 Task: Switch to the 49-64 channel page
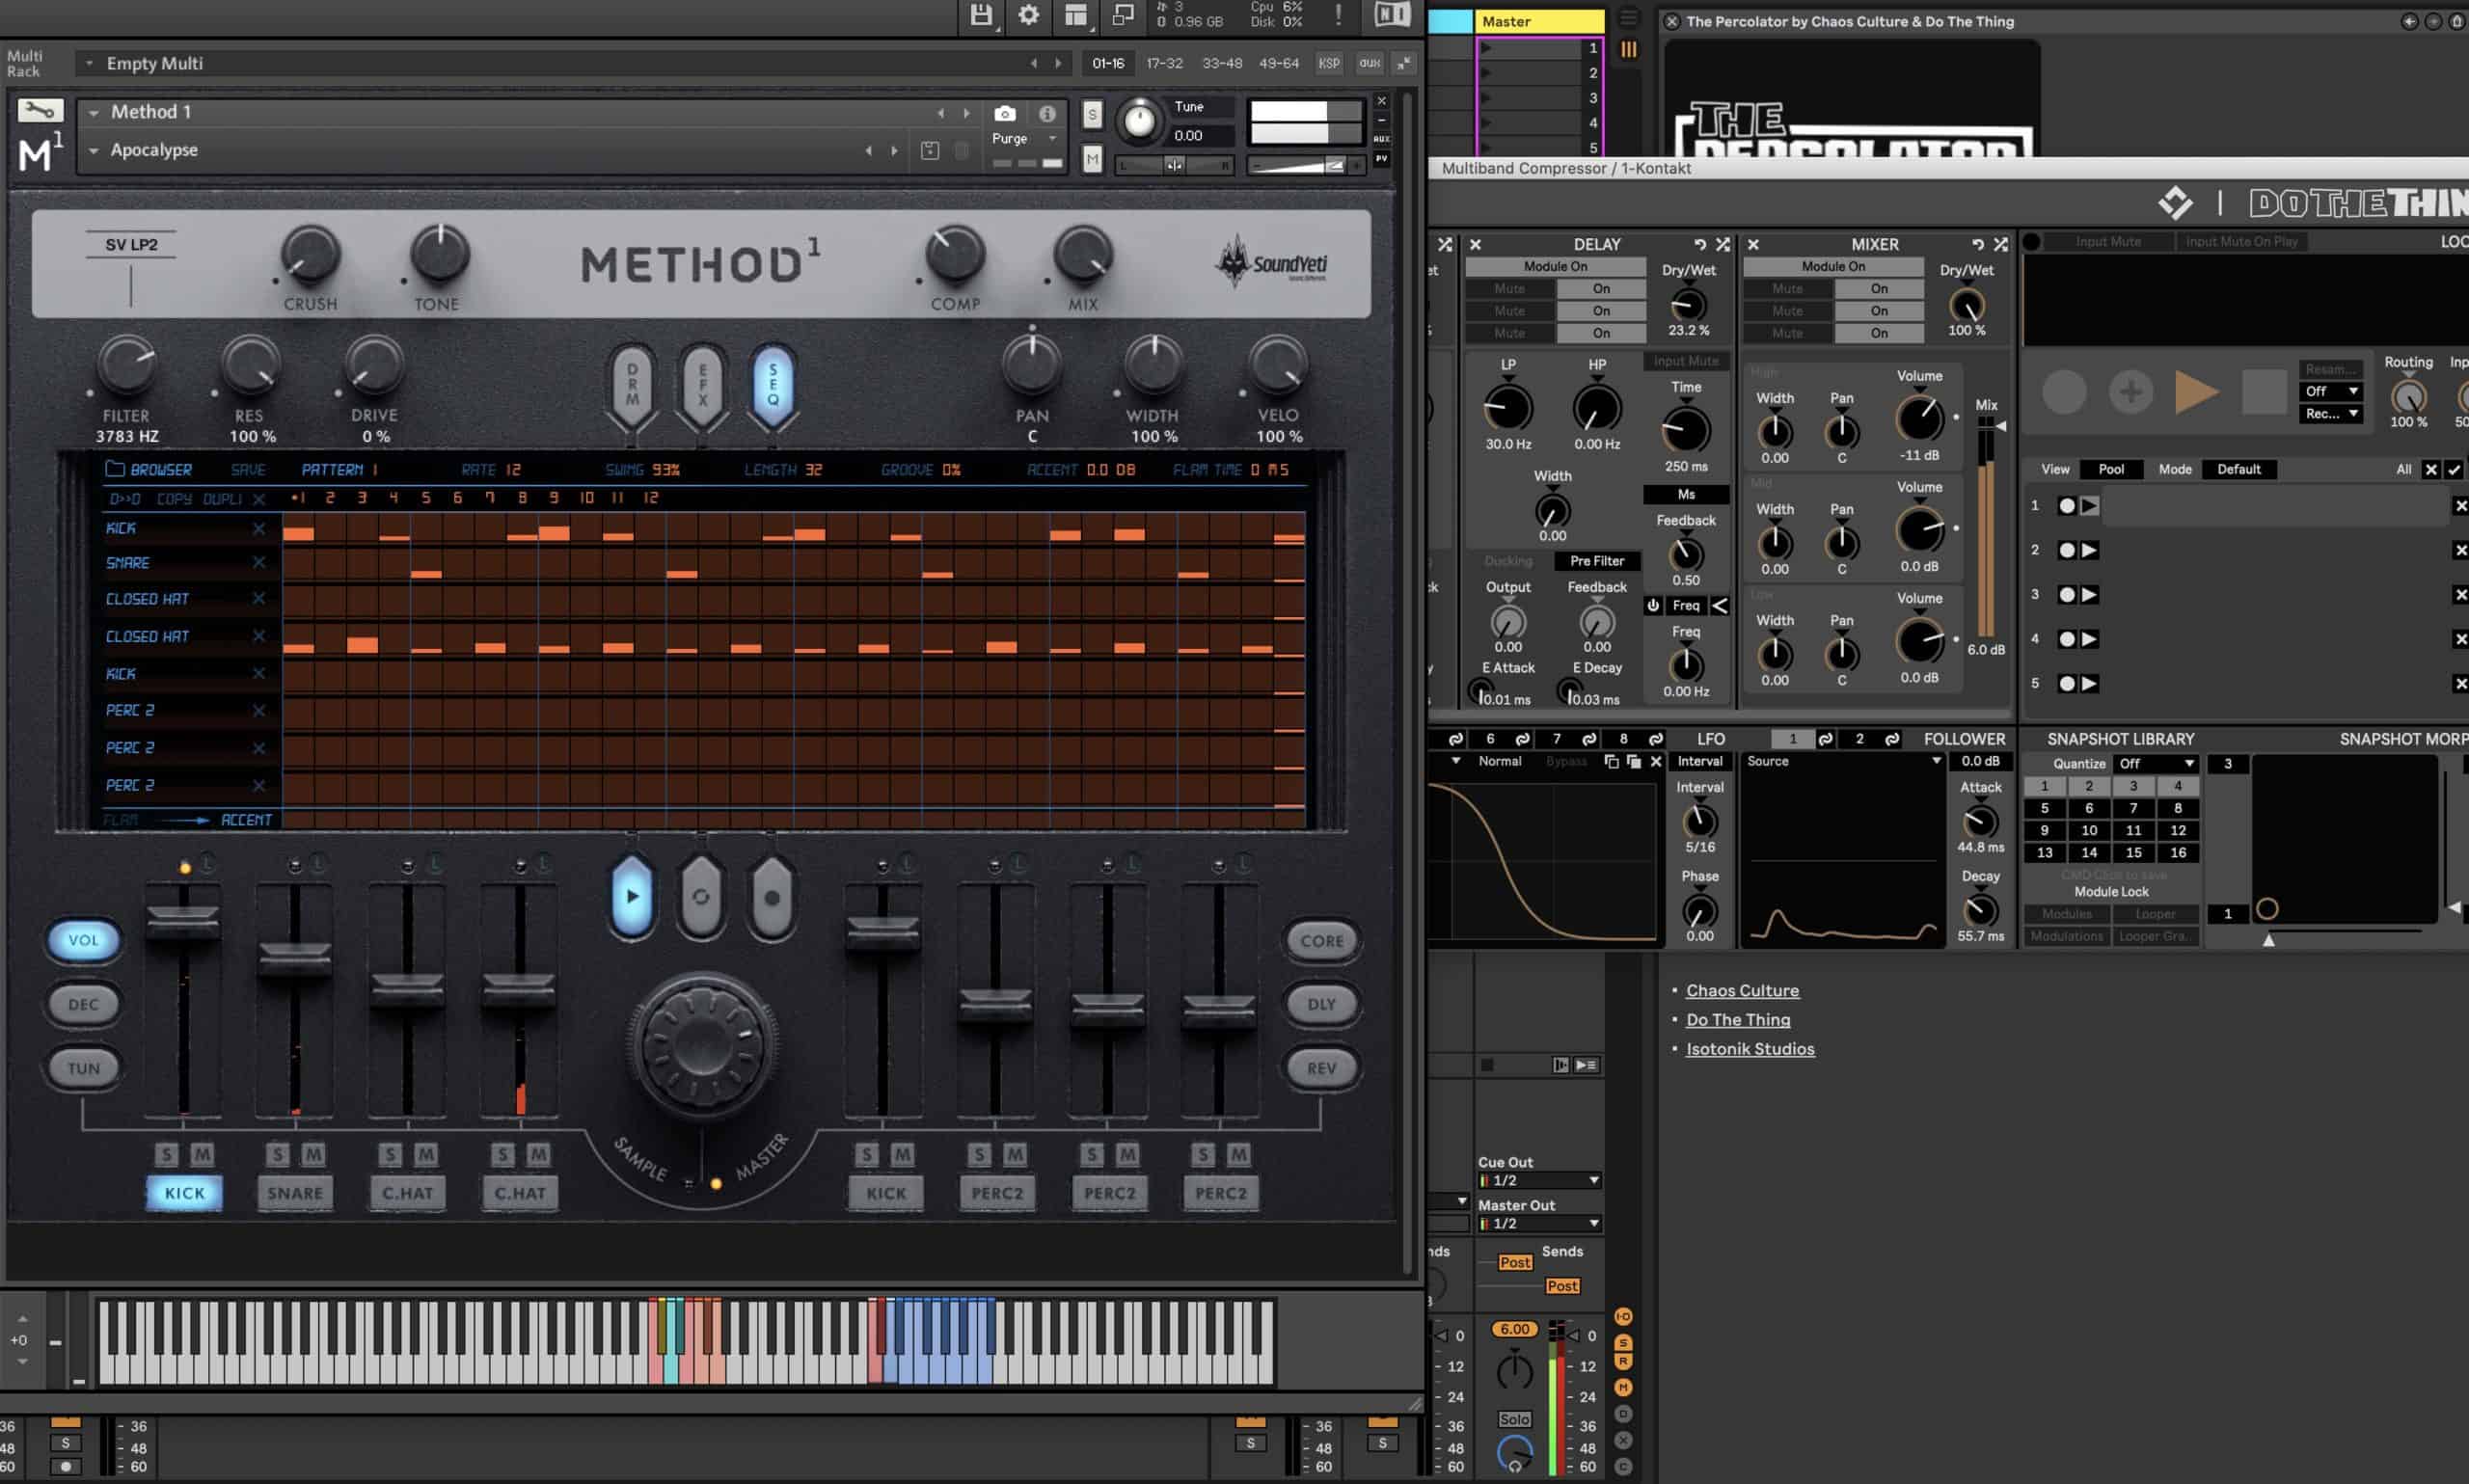[x=1278, y=63]
